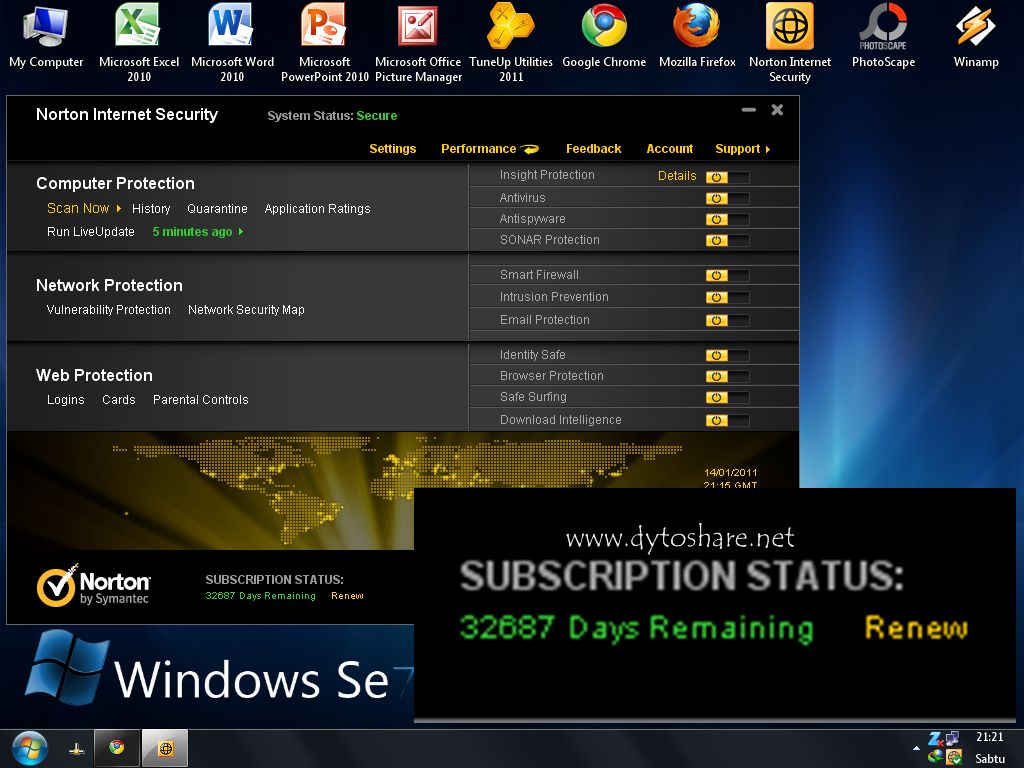Disable Email Protection switch
The width and height of the screenshot is (1024, 768).
click(728, 320)
